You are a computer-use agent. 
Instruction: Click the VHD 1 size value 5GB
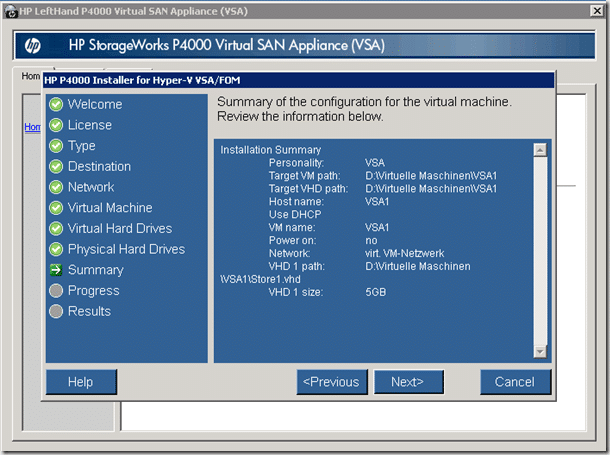[376, 292]
